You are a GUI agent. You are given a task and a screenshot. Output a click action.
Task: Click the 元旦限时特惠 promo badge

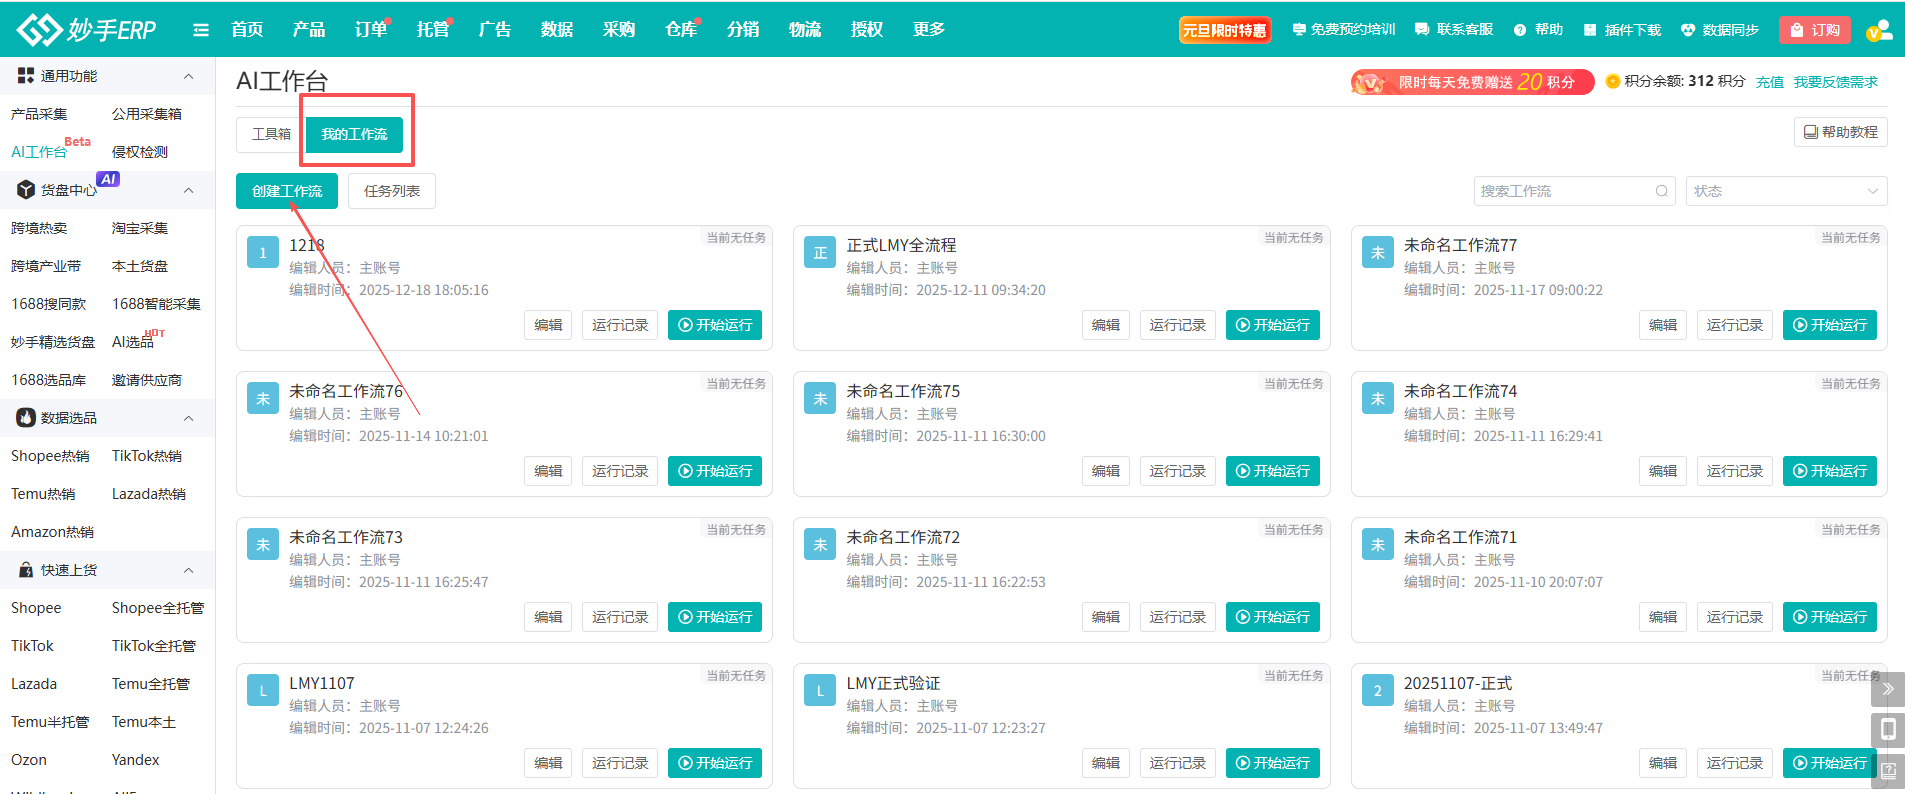[x=1225, y=30]
